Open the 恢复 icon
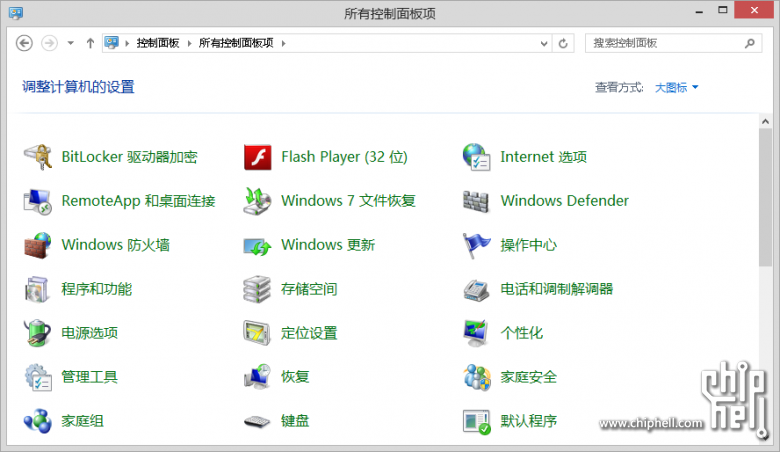Screen dimensions: 780x452 257,377
